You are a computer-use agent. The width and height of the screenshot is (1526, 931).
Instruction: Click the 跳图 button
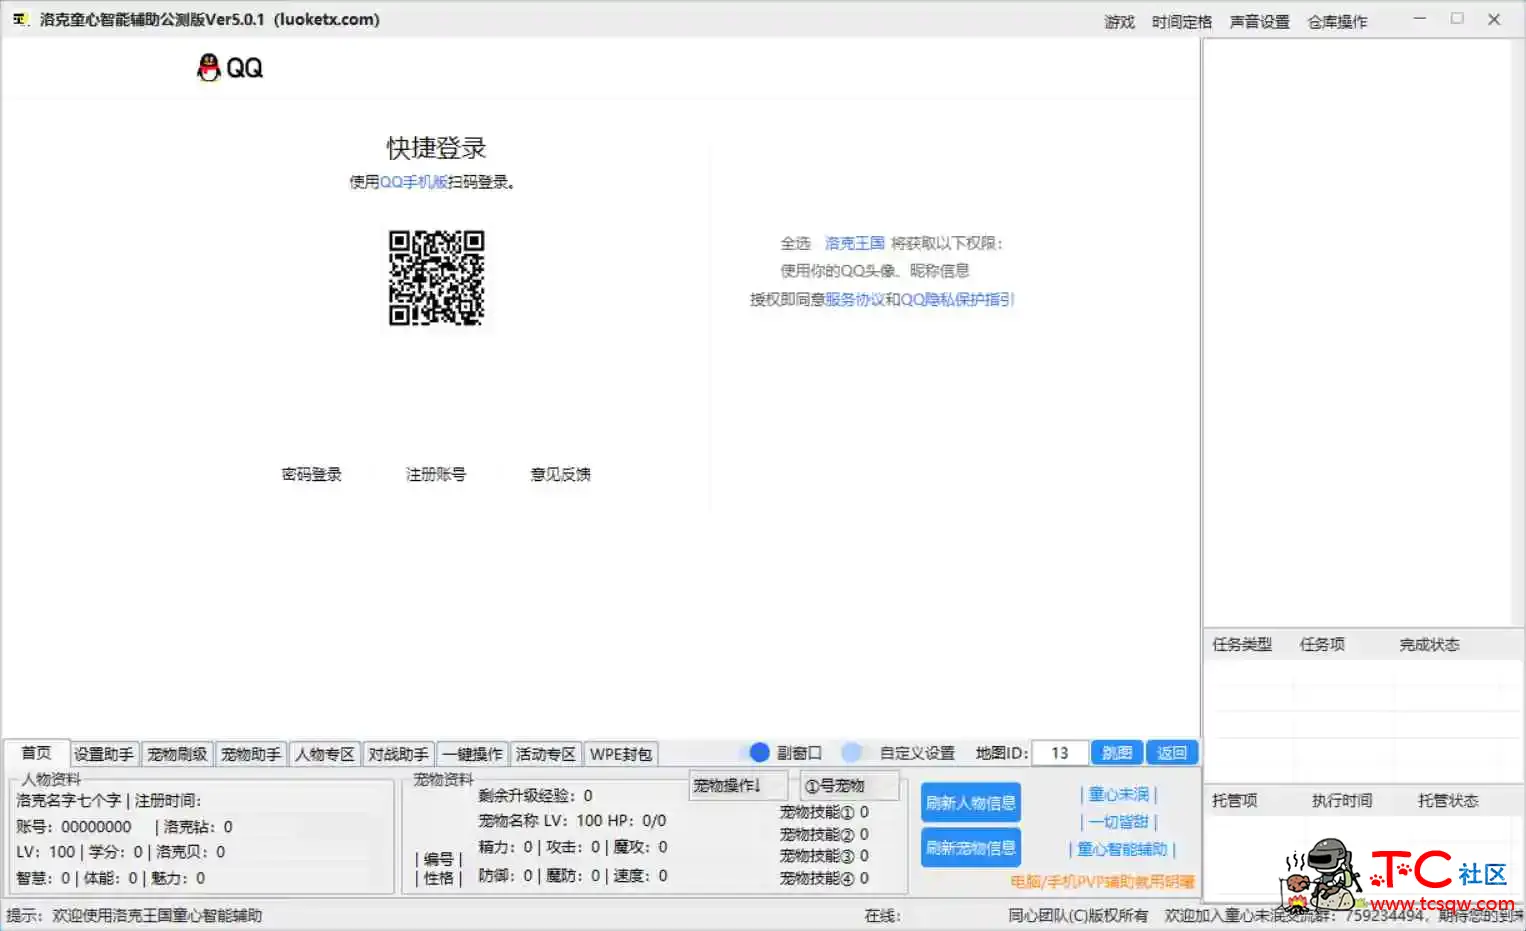(x=1117, y=753)
